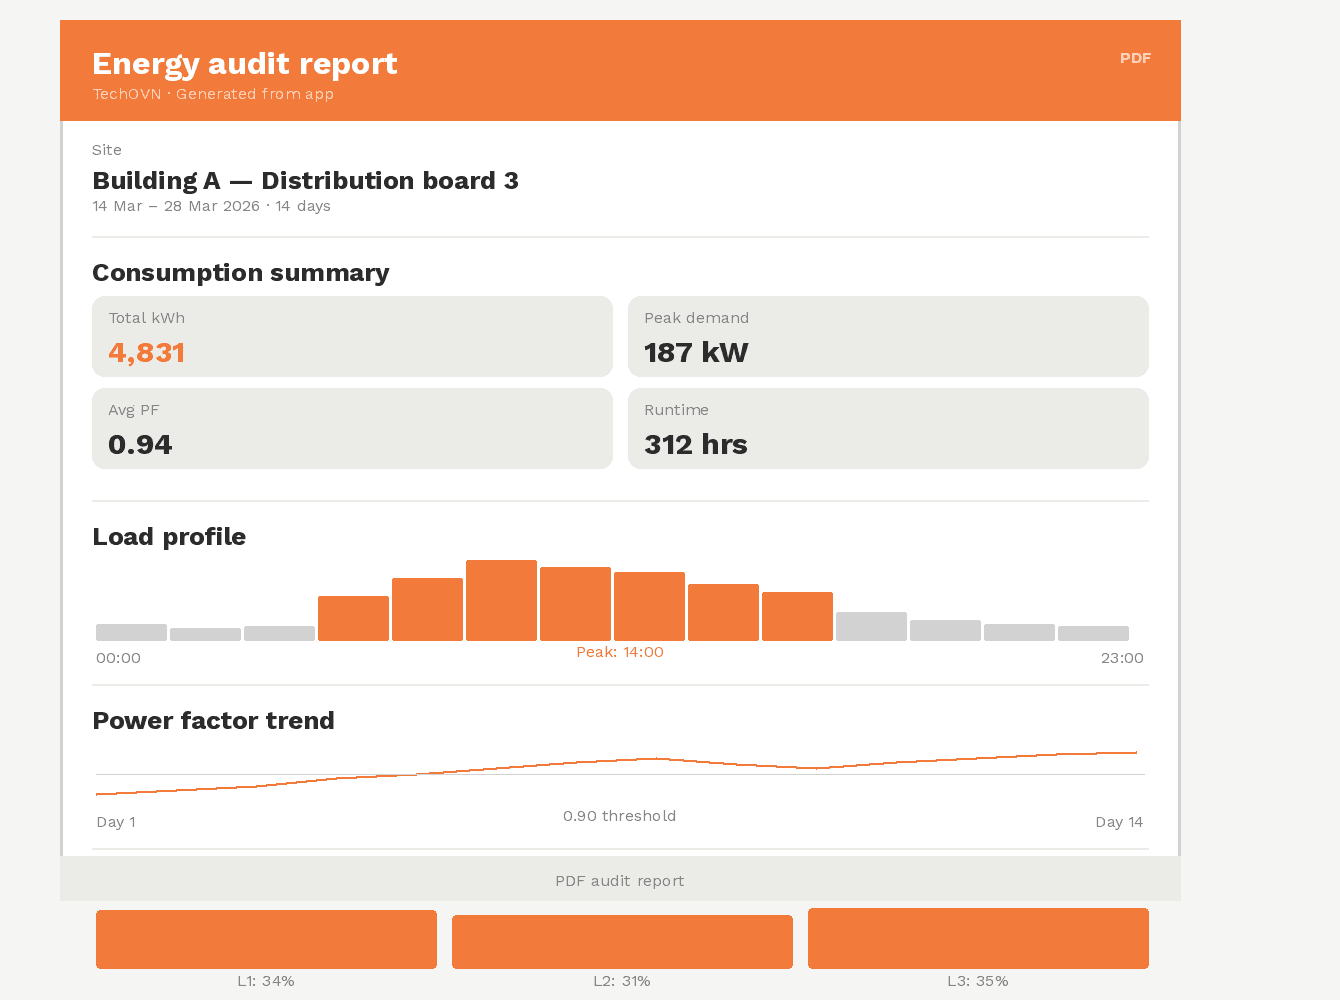Click the Avg PF card showing 0.94
The height and width of the screenshot is (1000, 1340).
[x=352, y=428]
